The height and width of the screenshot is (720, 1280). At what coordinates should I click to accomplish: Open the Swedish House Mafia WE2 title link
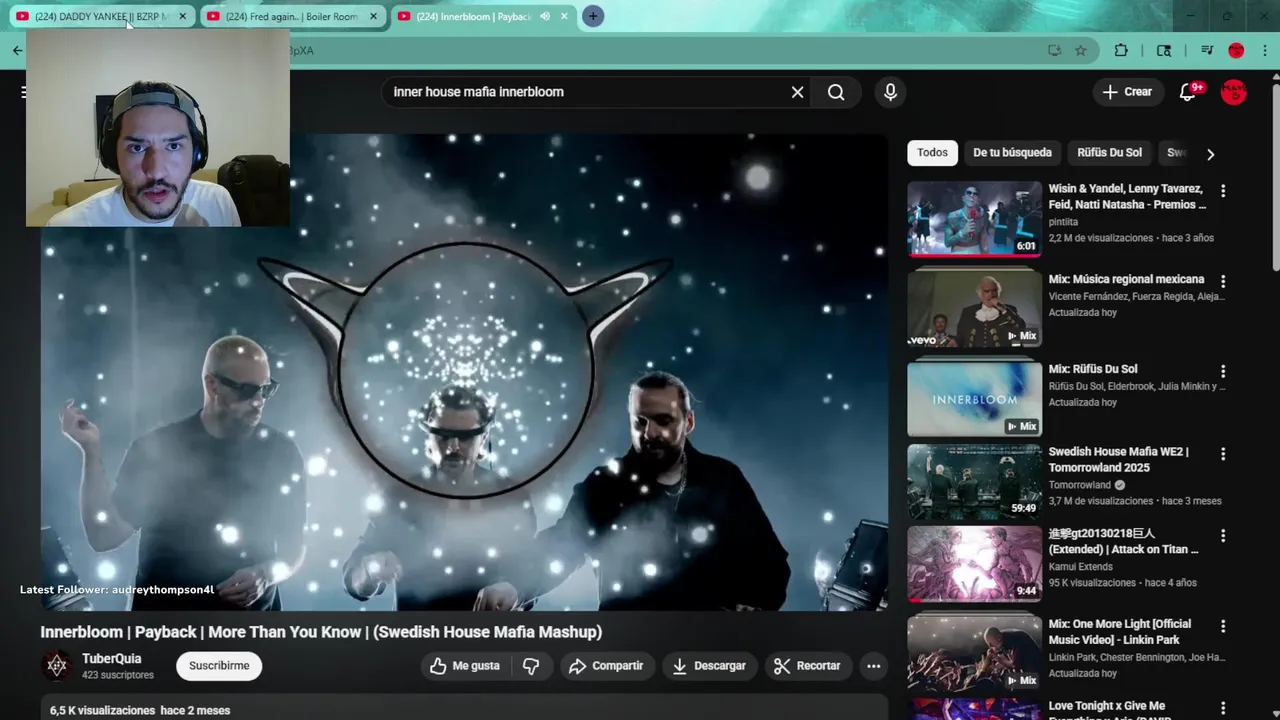tap(1118, 460)
